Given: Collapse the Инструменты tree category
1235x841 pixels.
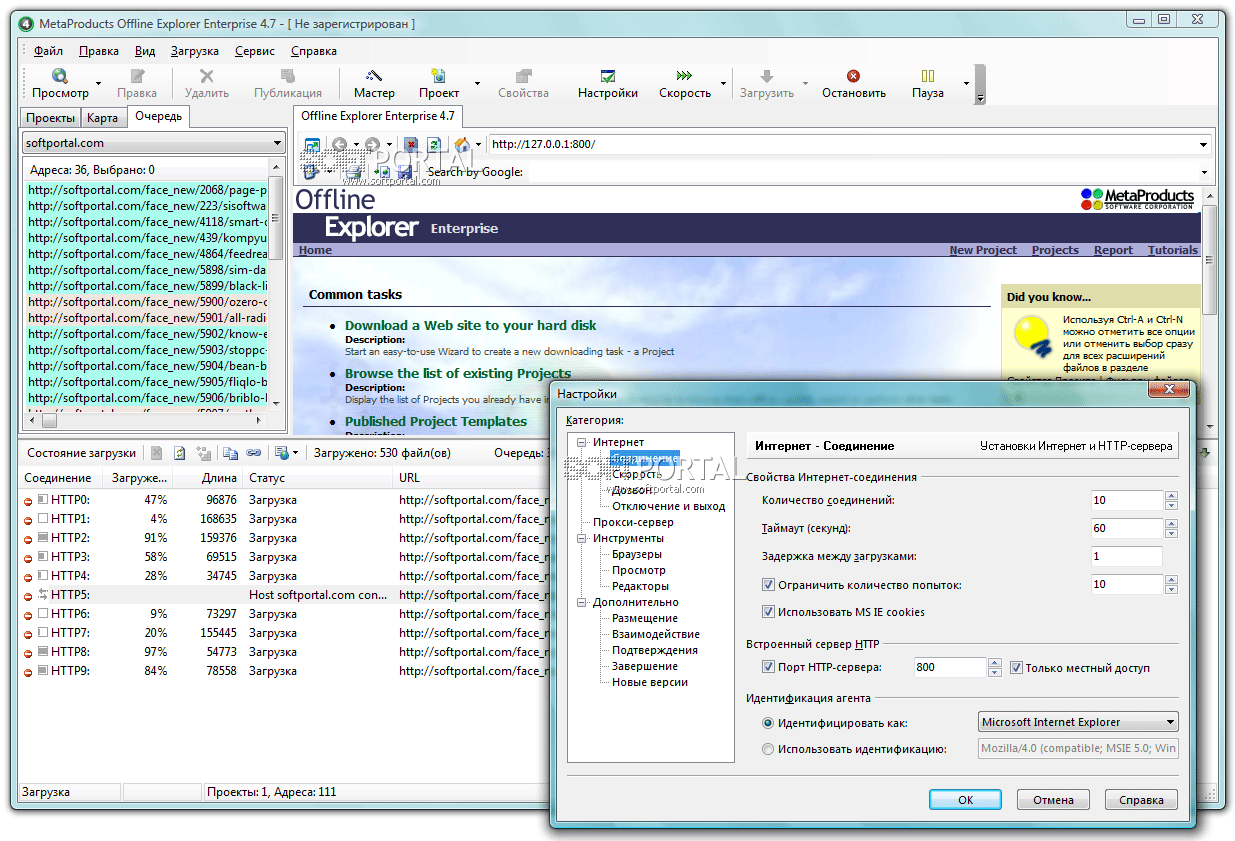Looking at the screenshot, I should pos(582,538).
